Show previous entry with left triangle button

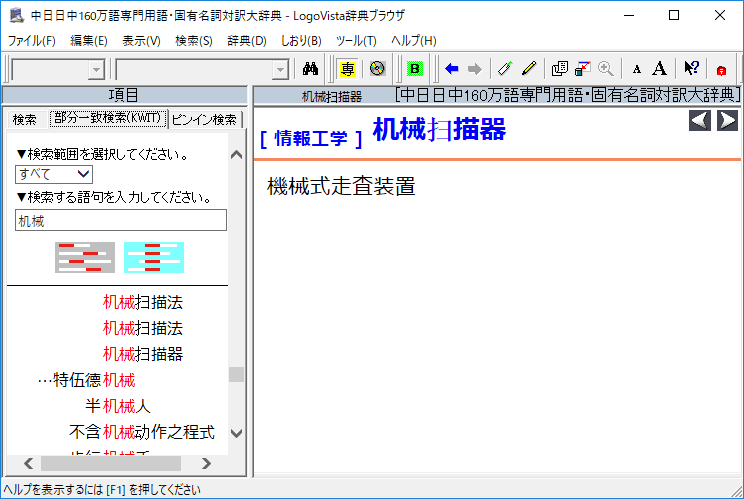700,120
